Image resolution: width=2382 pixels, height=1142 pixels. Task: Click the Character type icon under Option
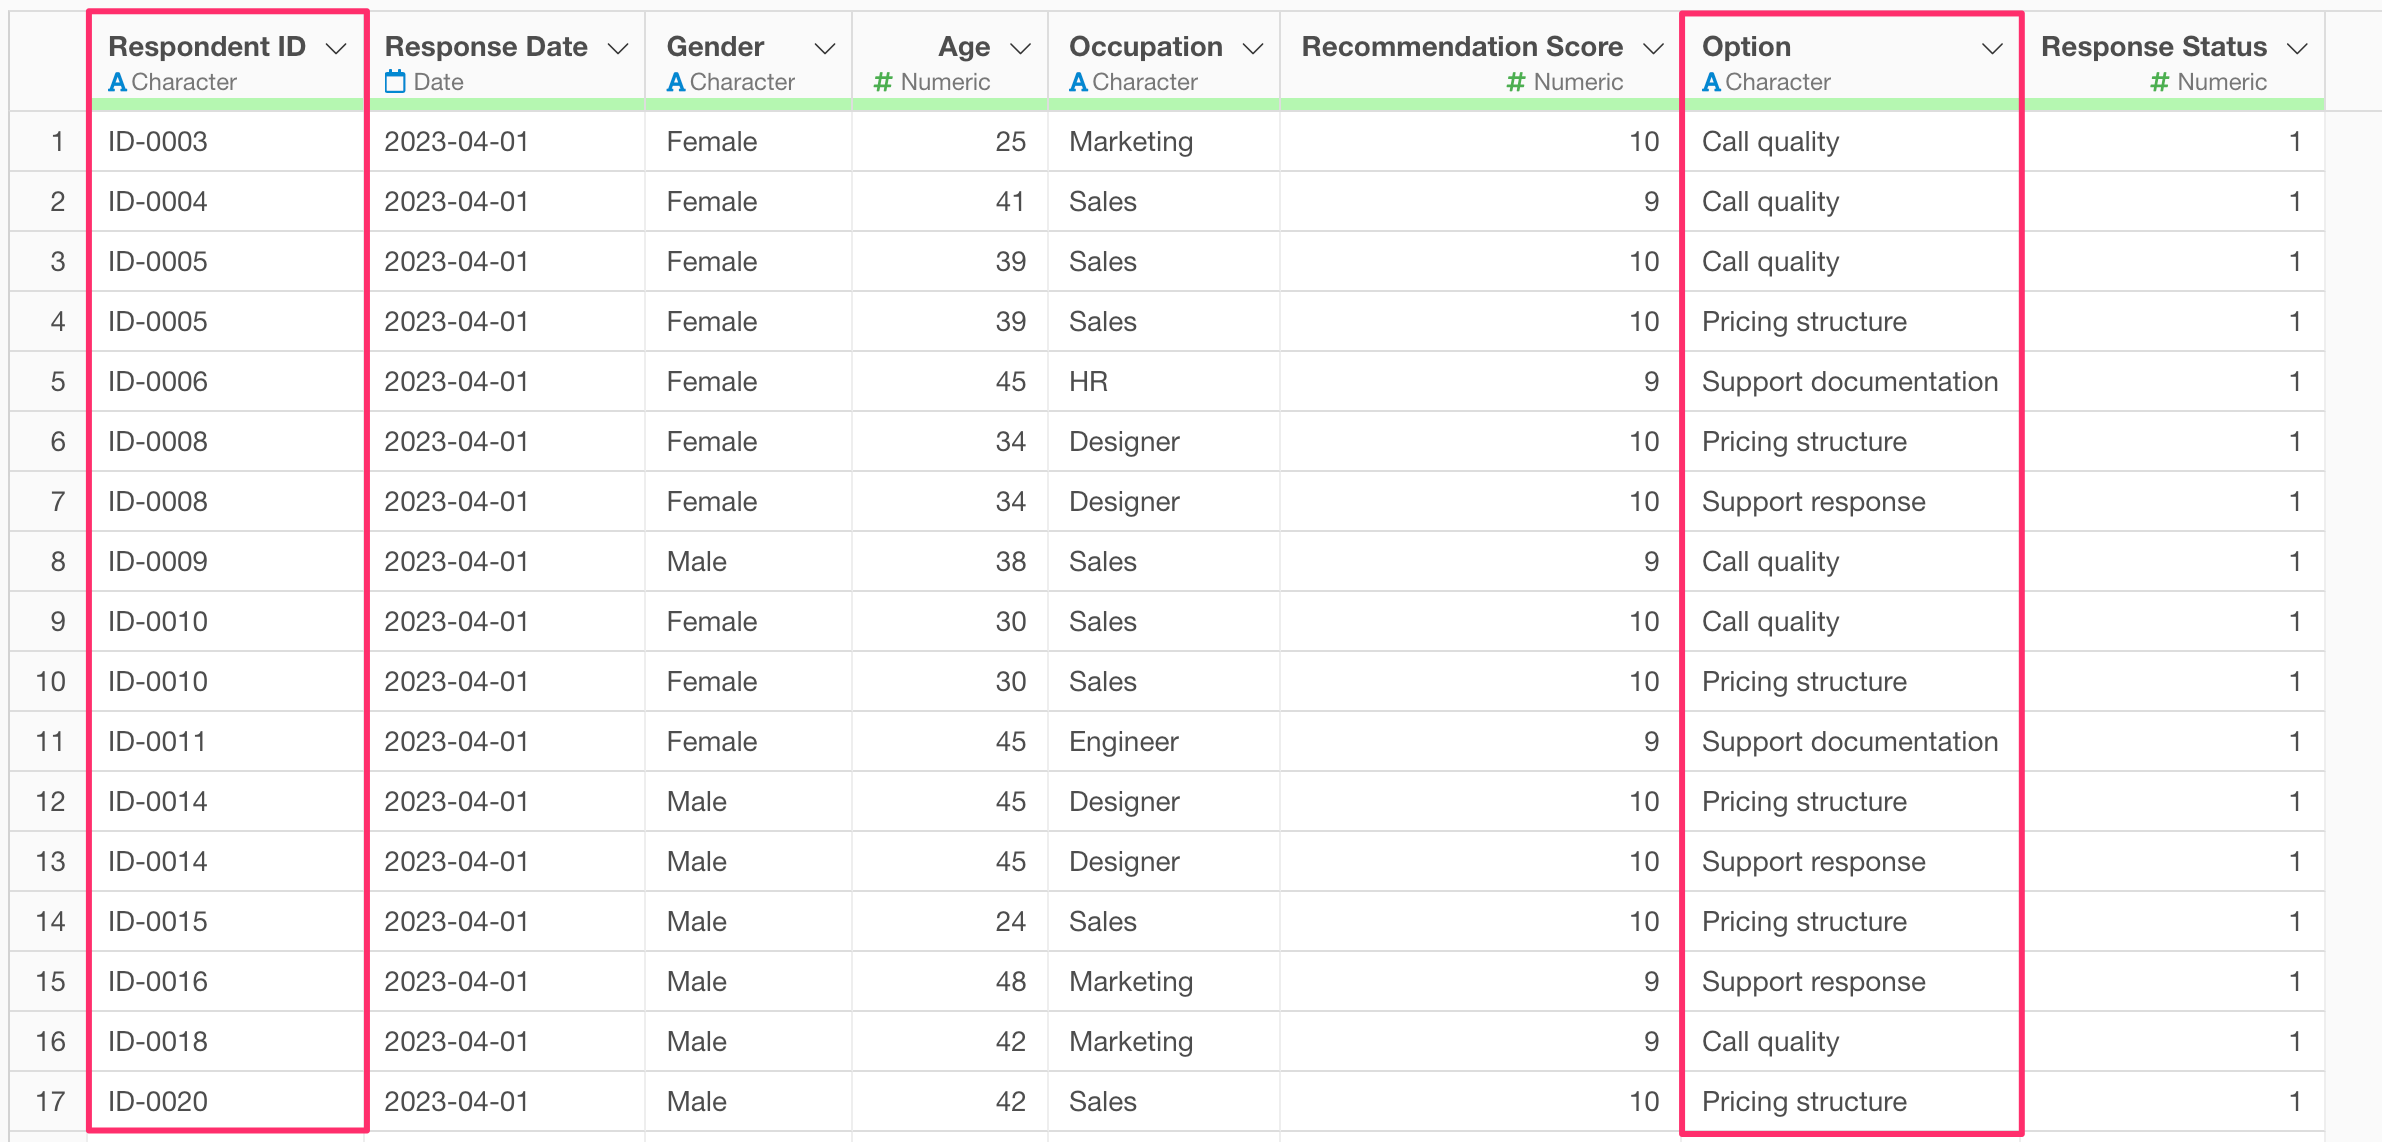click(x=1711, y=82)
